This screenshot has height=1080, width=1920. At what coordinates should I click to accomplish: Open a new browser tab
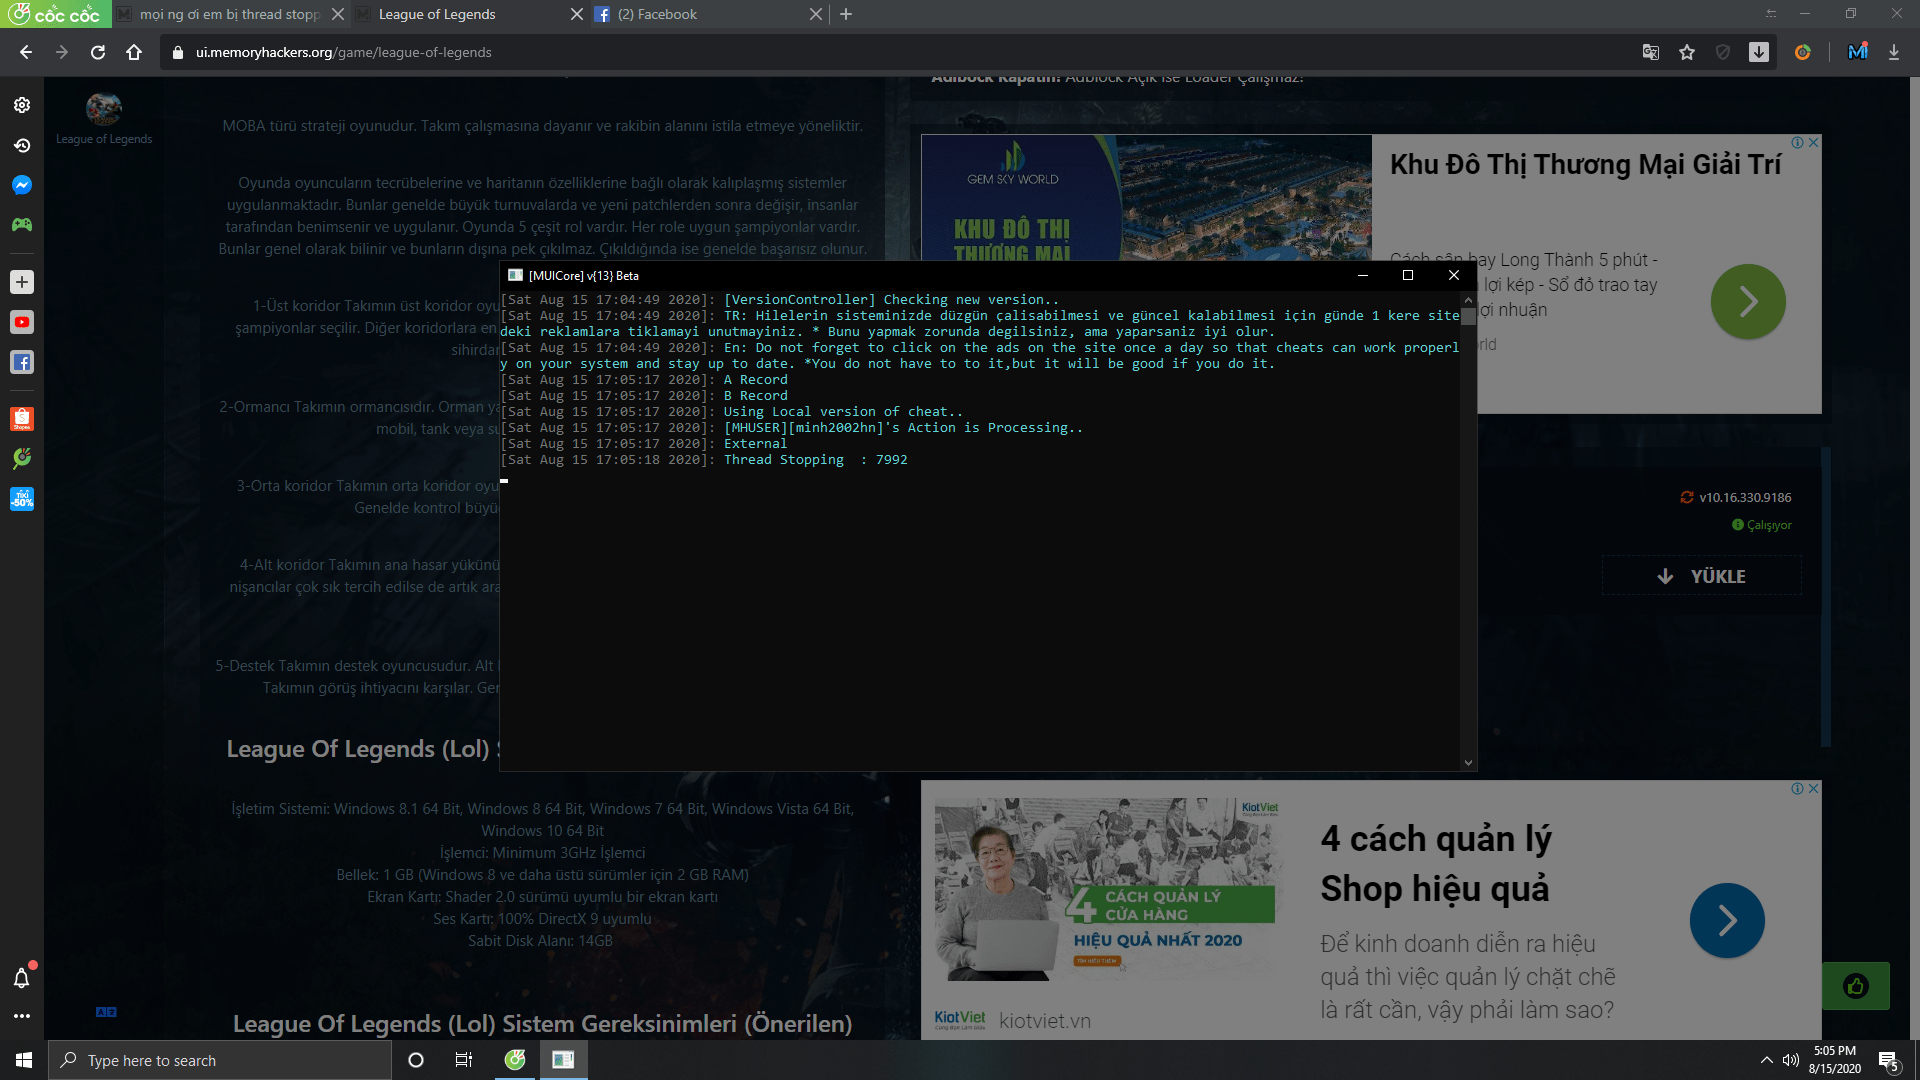(846, 14)
